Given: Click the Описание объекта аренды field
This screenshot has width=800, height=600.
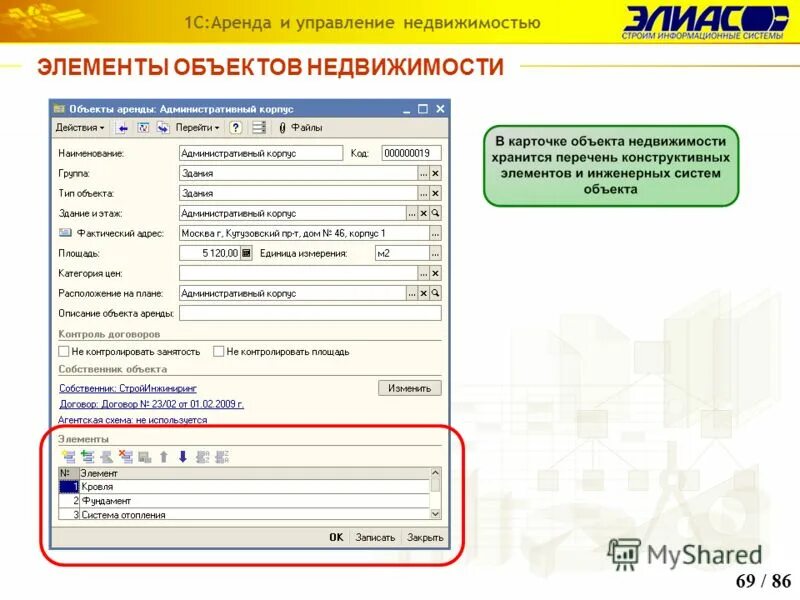Looking at the screenshot, I should click(310, 313).
